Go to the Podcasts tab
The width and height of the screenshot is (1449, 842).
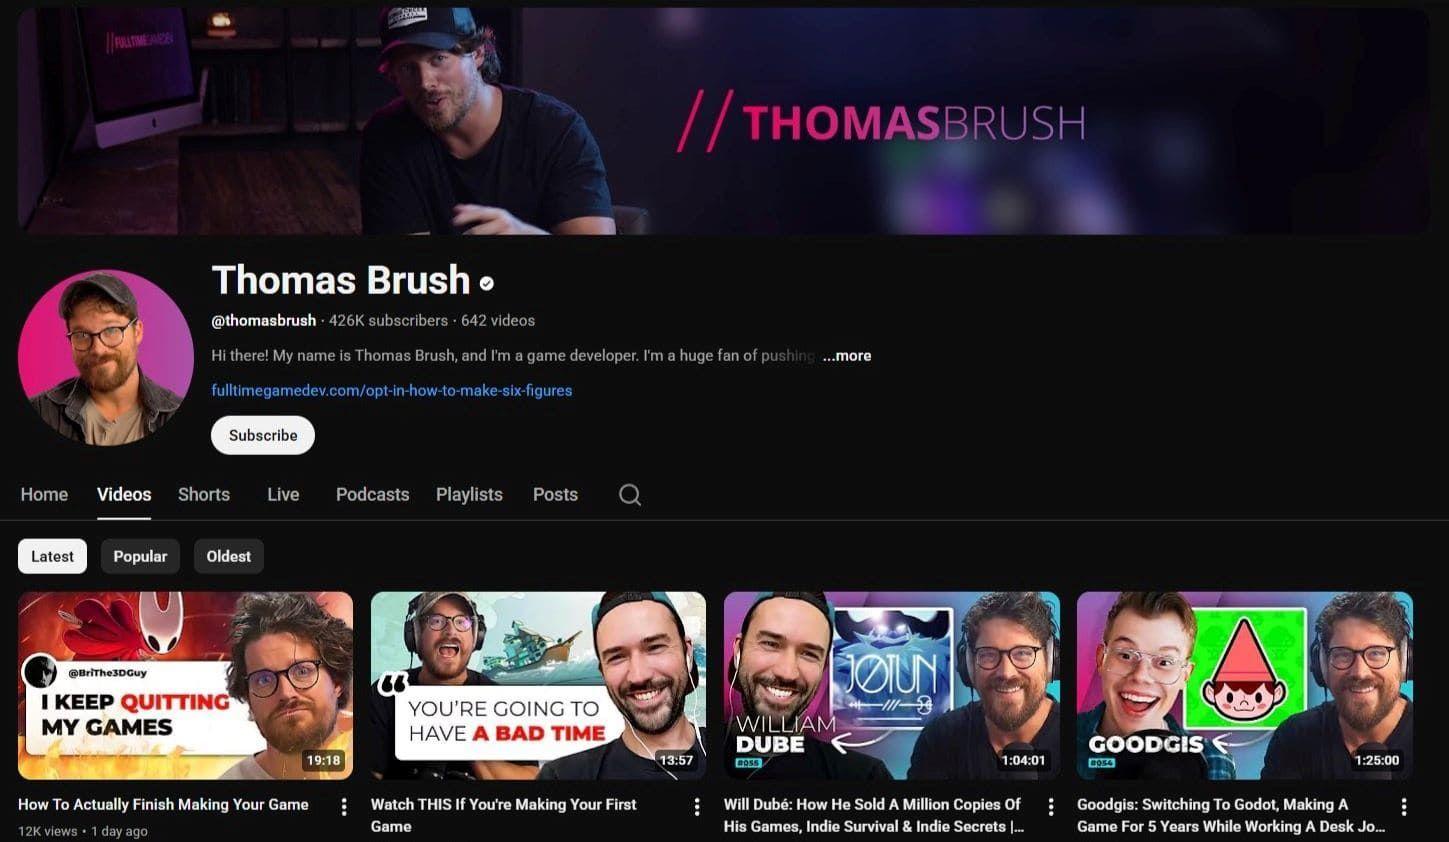372,495
